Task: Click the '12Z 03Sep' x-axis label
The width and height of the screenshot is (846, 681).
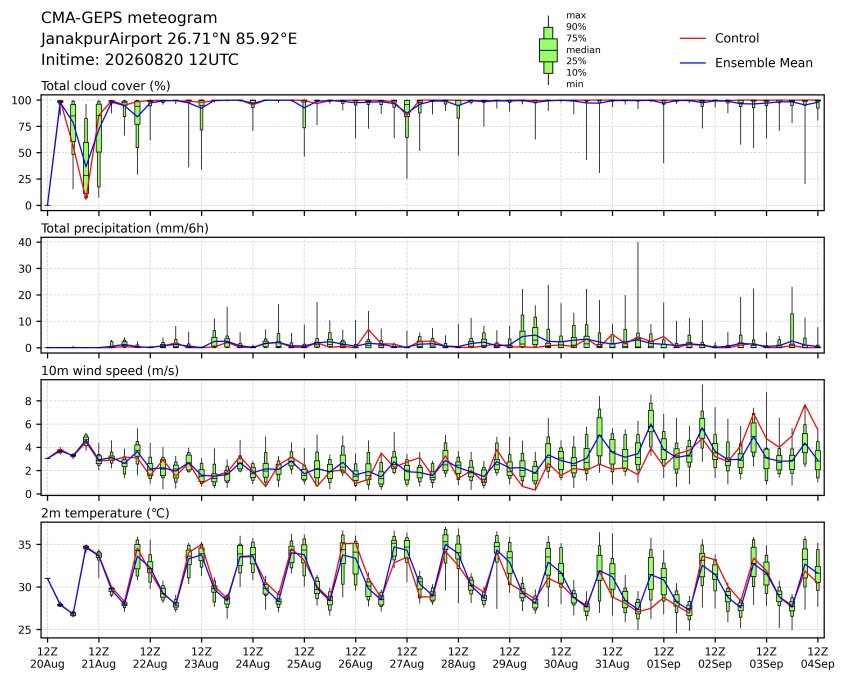Action: click(x=766, y=658)
